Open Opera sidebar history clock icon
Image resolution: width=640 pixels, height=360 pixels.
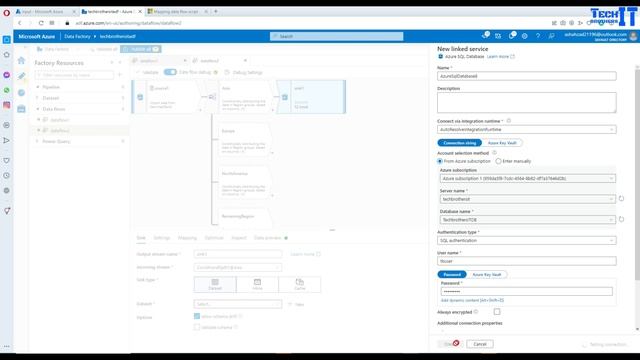tap(7, 176)
